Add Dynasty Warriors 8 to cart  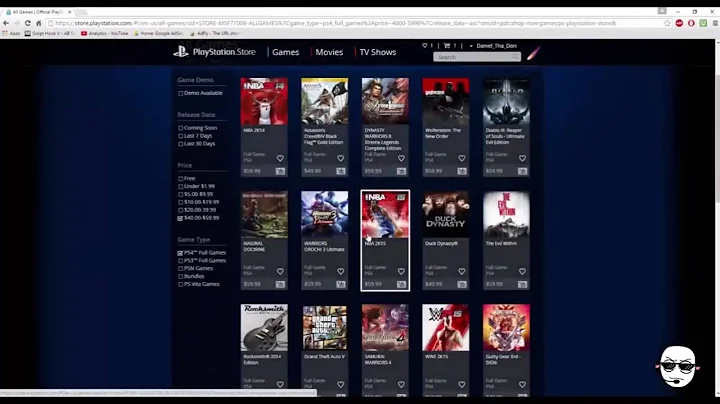[401, 171]
